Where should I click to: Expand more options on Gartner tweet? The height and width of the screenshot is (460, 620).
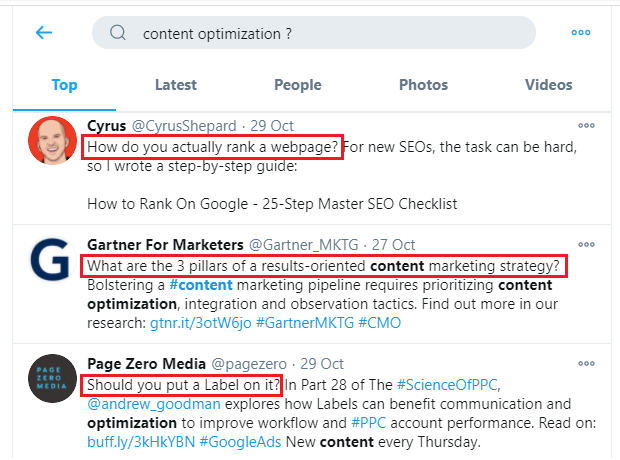(x=587, y=245)
